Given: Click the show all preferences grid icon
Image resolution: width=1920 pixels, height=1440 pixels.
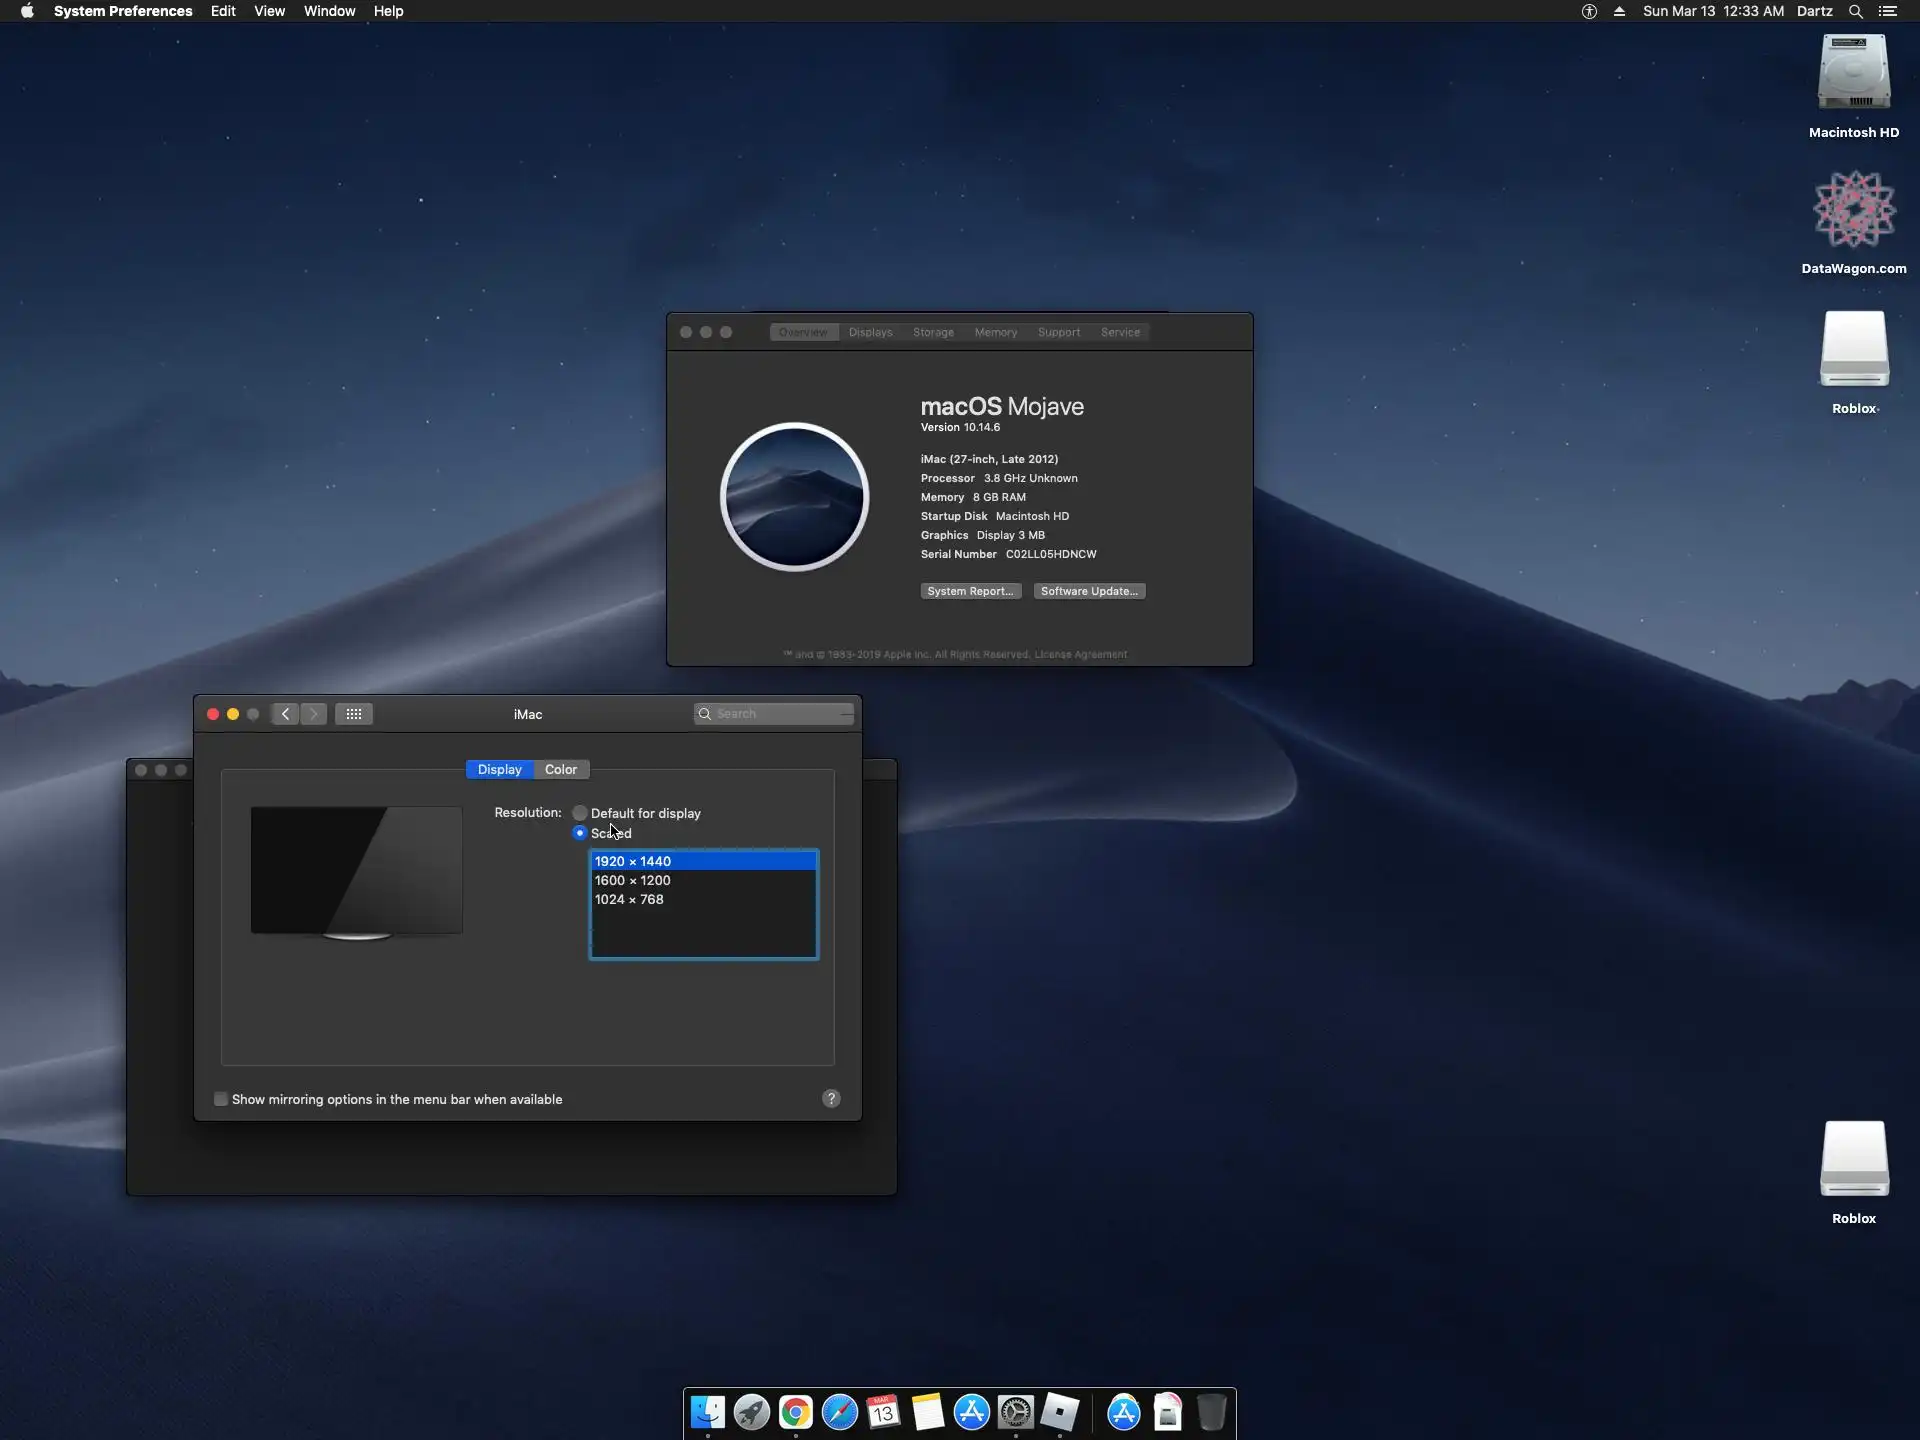Looking at the screenshot, I should pyautogui.click(x=354, y=714).
